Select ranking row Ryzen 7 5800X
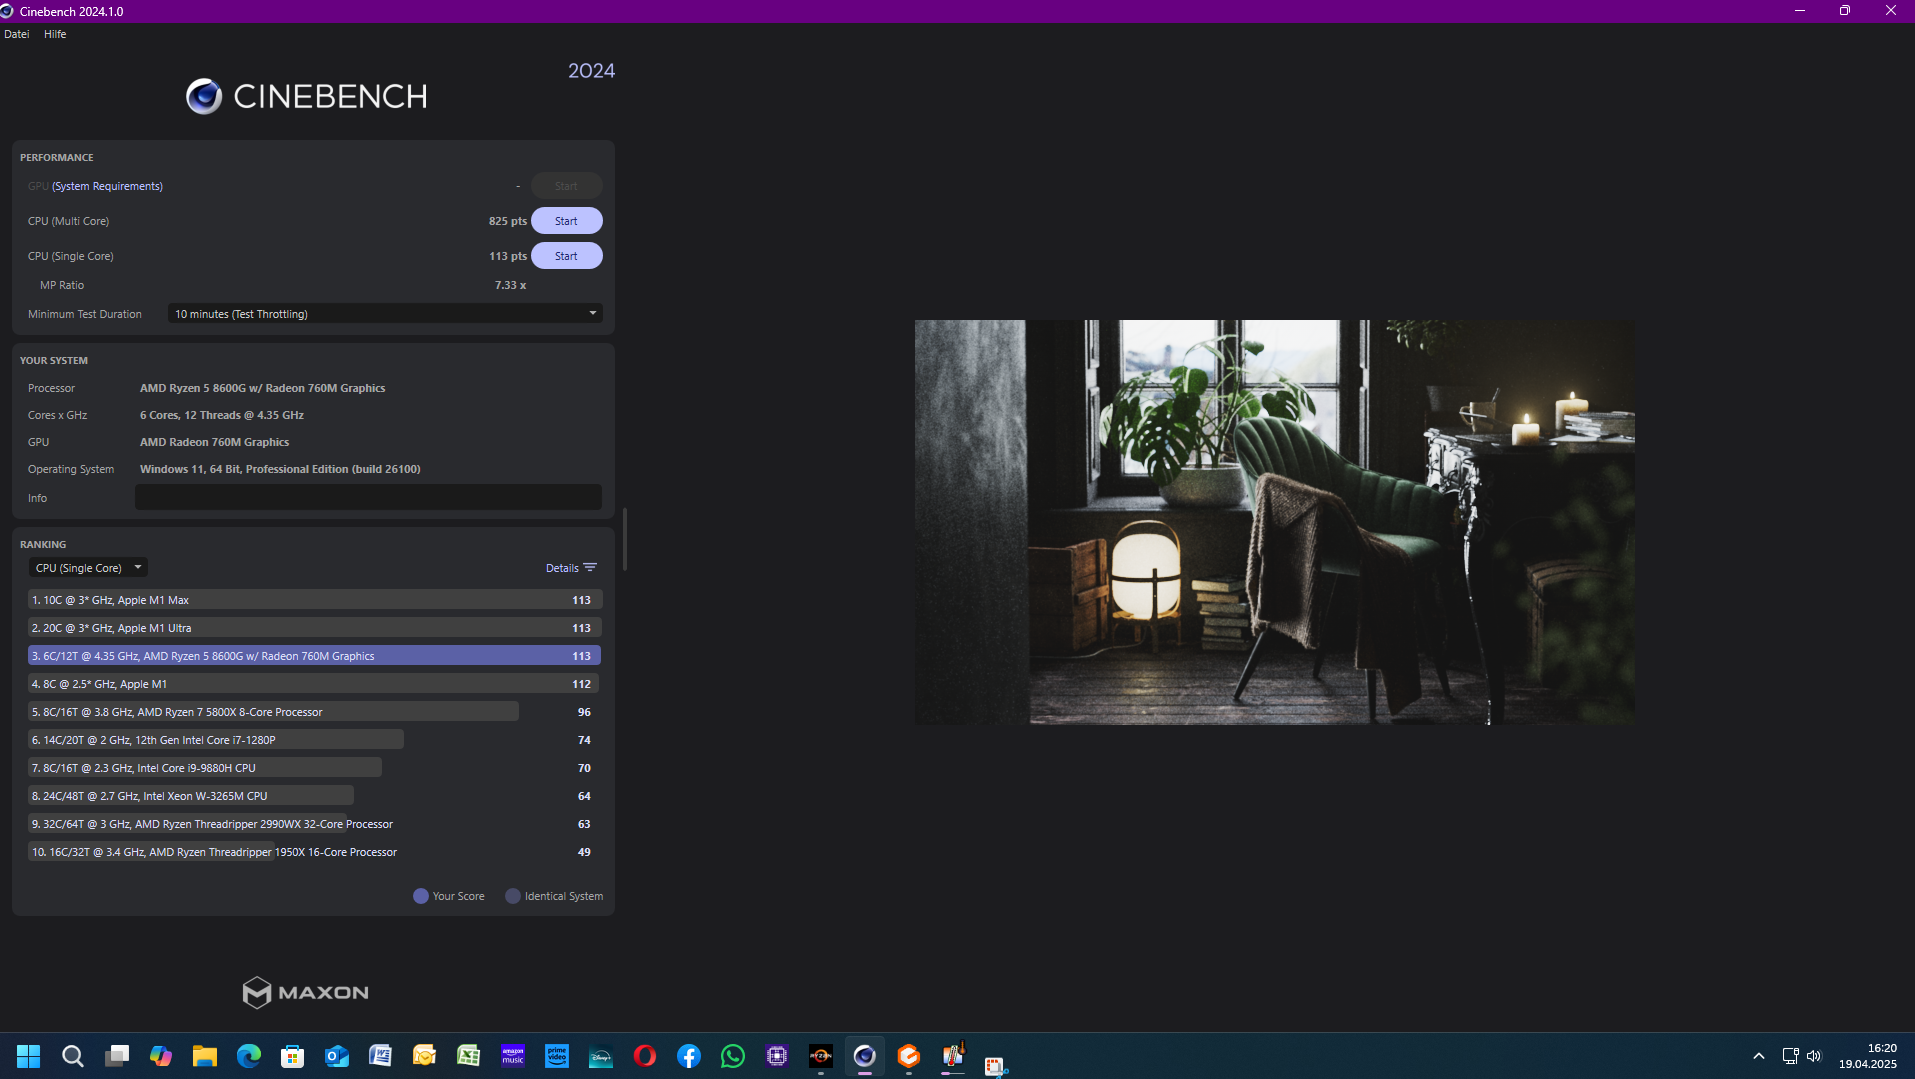The height and width of the screenshot is (1079, 1915). (315, 712)
